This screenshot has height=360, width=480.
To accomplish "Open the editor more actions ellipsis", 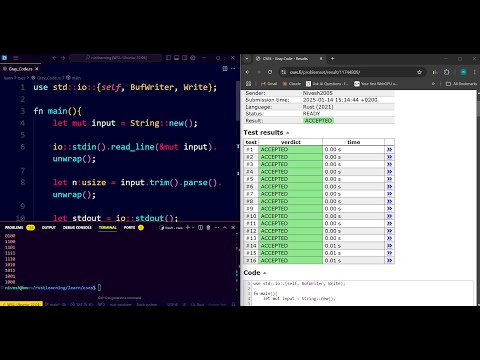I will [x=233, y=69].
